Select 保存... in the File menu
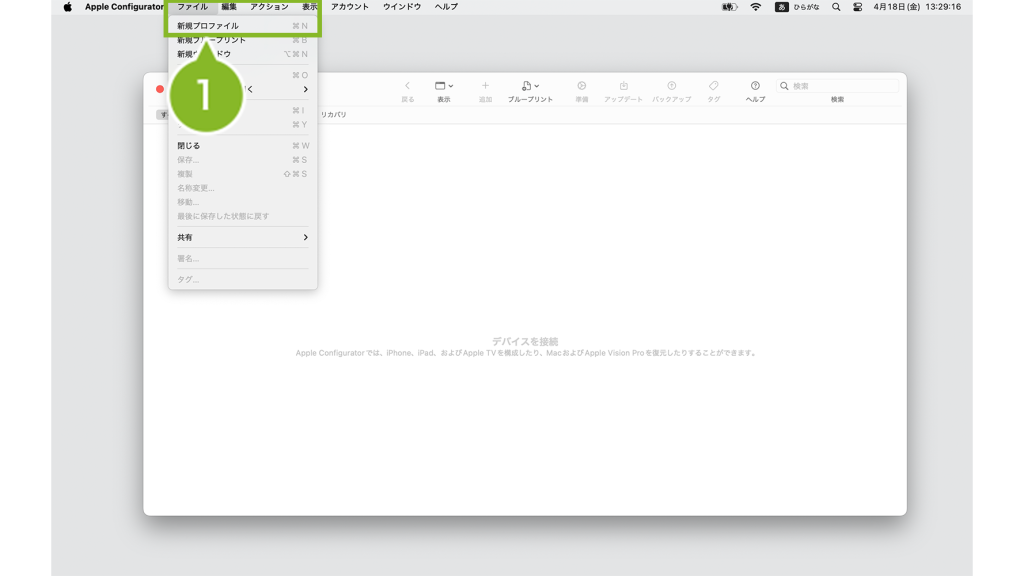This screenshot has height=576, width=1024. pos(242,160)
